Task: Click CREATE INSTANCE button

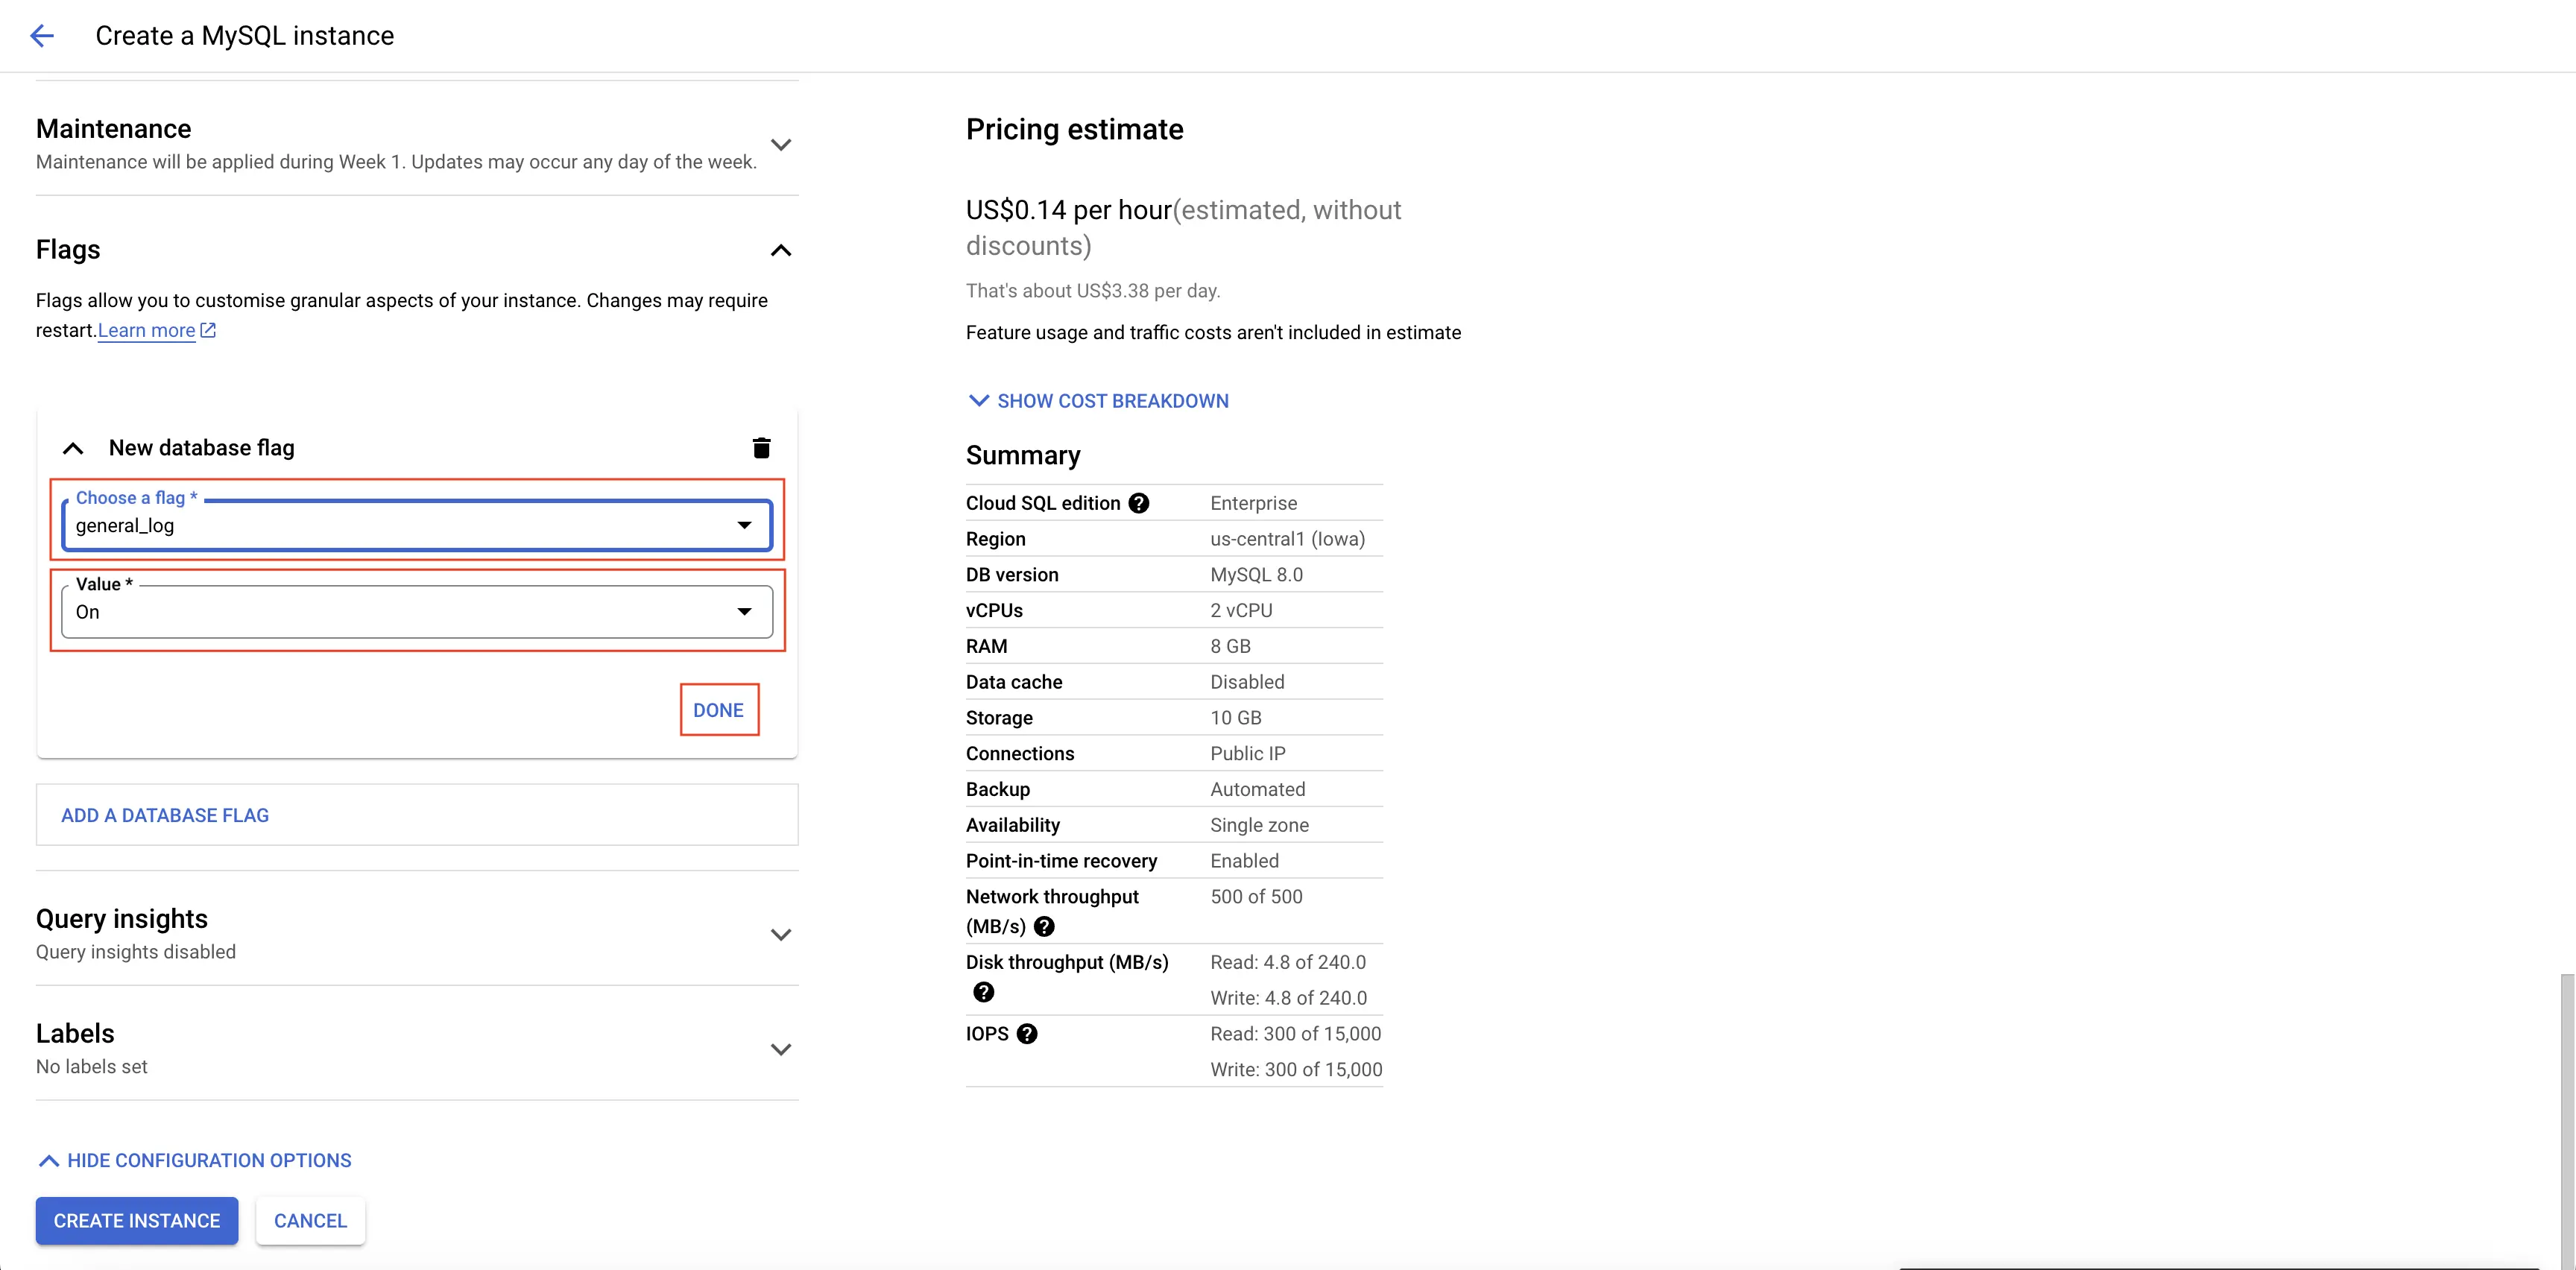Action: coord(137,1221)
